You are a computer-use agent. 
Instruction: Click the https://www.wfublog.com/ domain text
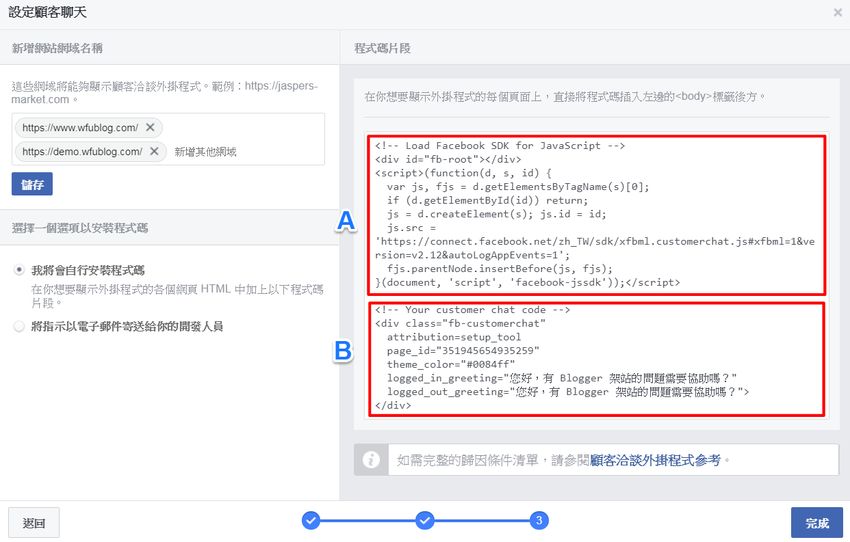(80, 128)
